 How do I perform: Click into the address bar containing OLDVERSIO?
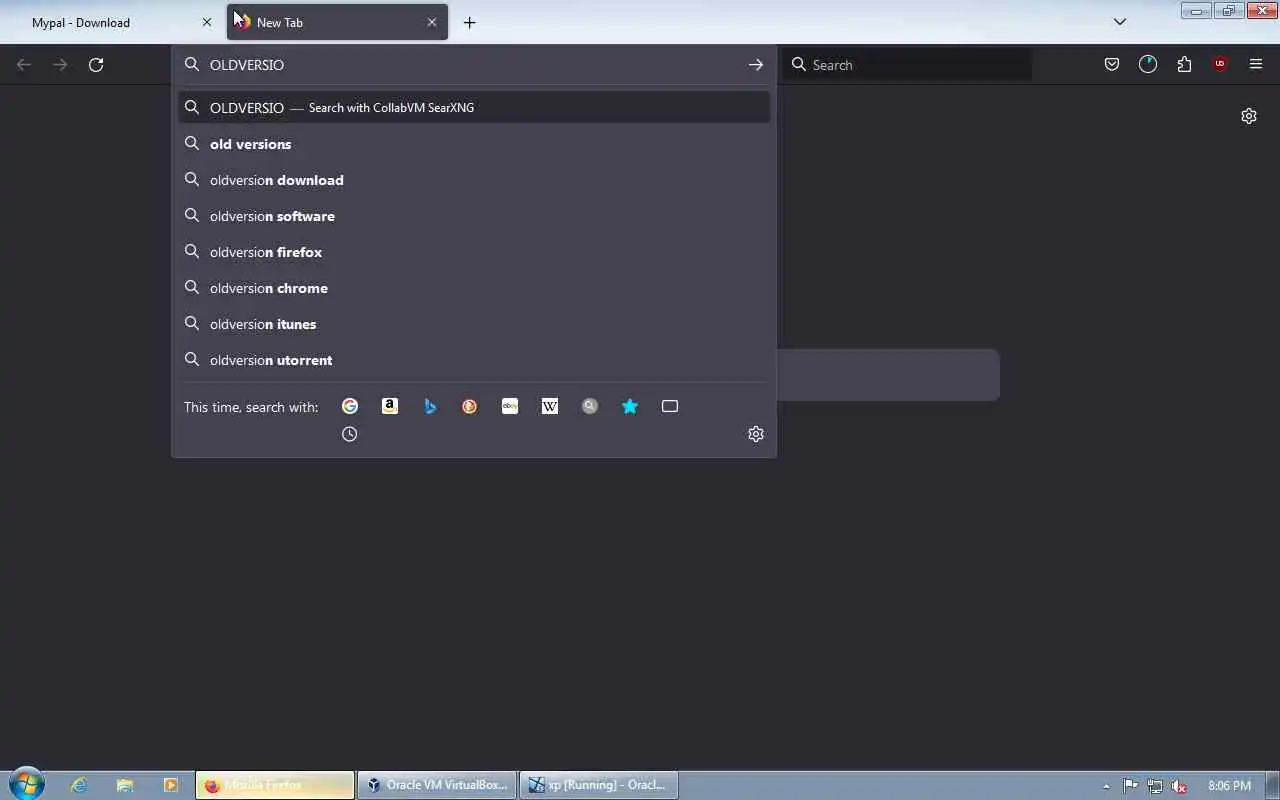coord(474,65)
